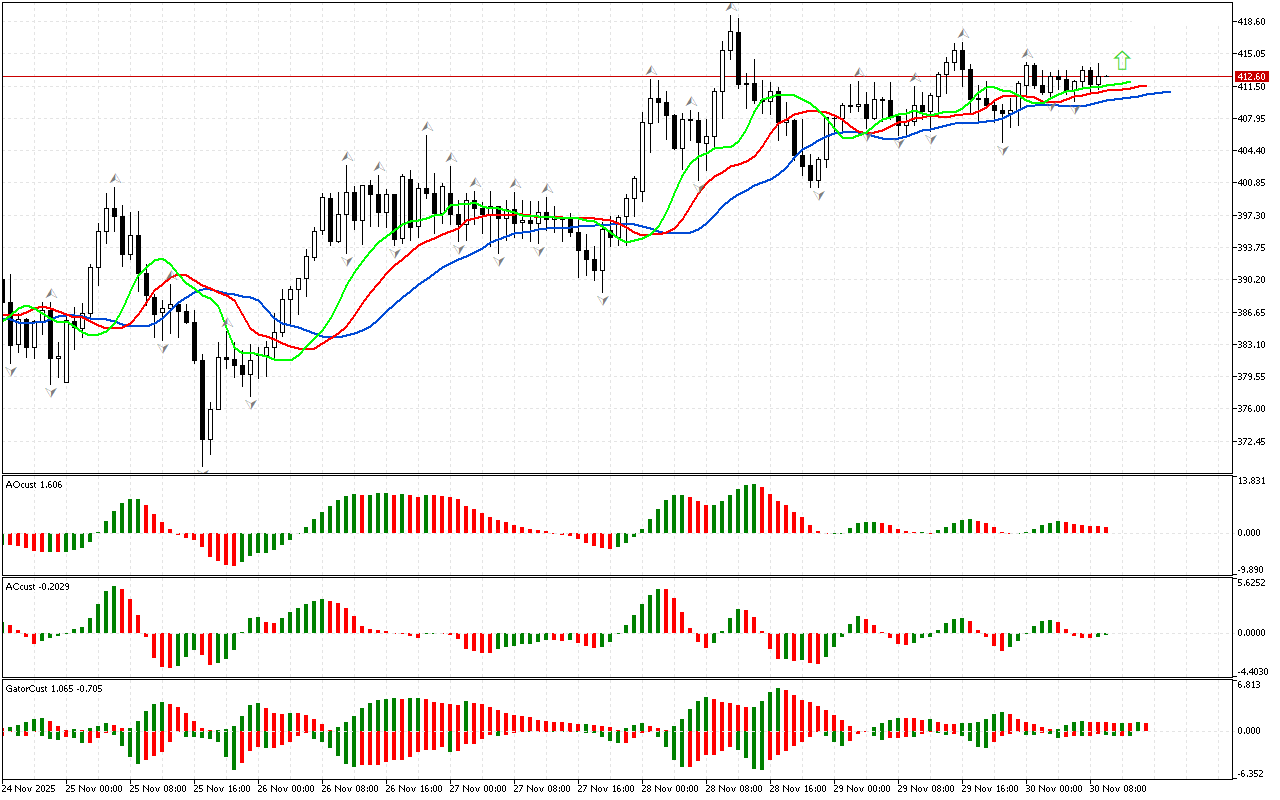
Task: Click the ACcust -0.2029 indicator label
Action: tap(37, 586)
